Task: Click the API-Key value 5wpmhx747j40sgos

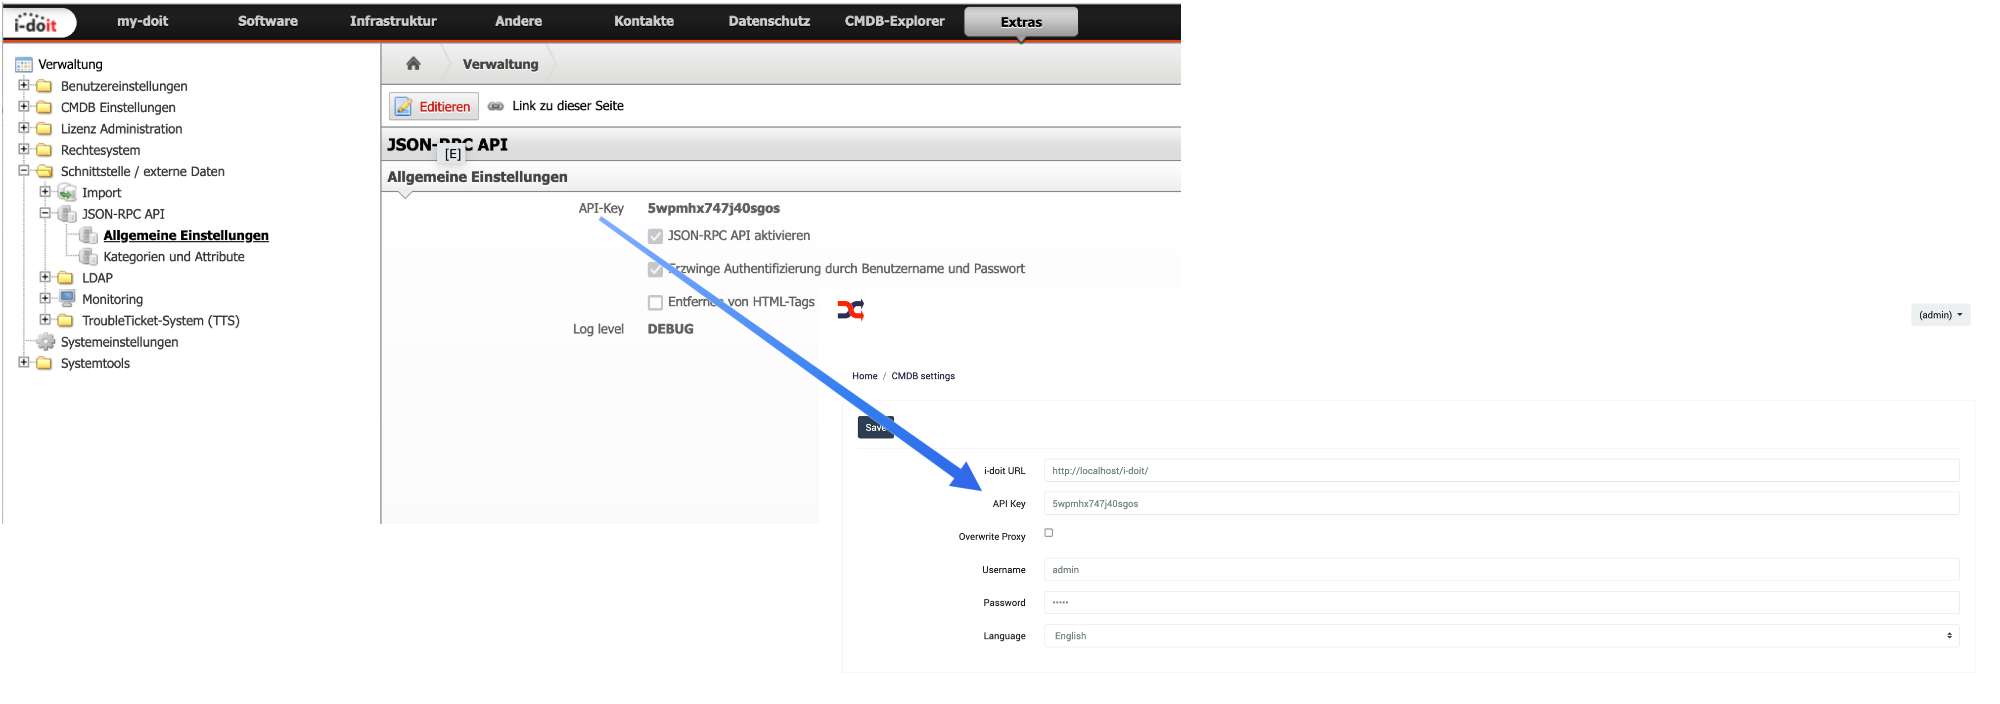Action: (x=713, y=208)
